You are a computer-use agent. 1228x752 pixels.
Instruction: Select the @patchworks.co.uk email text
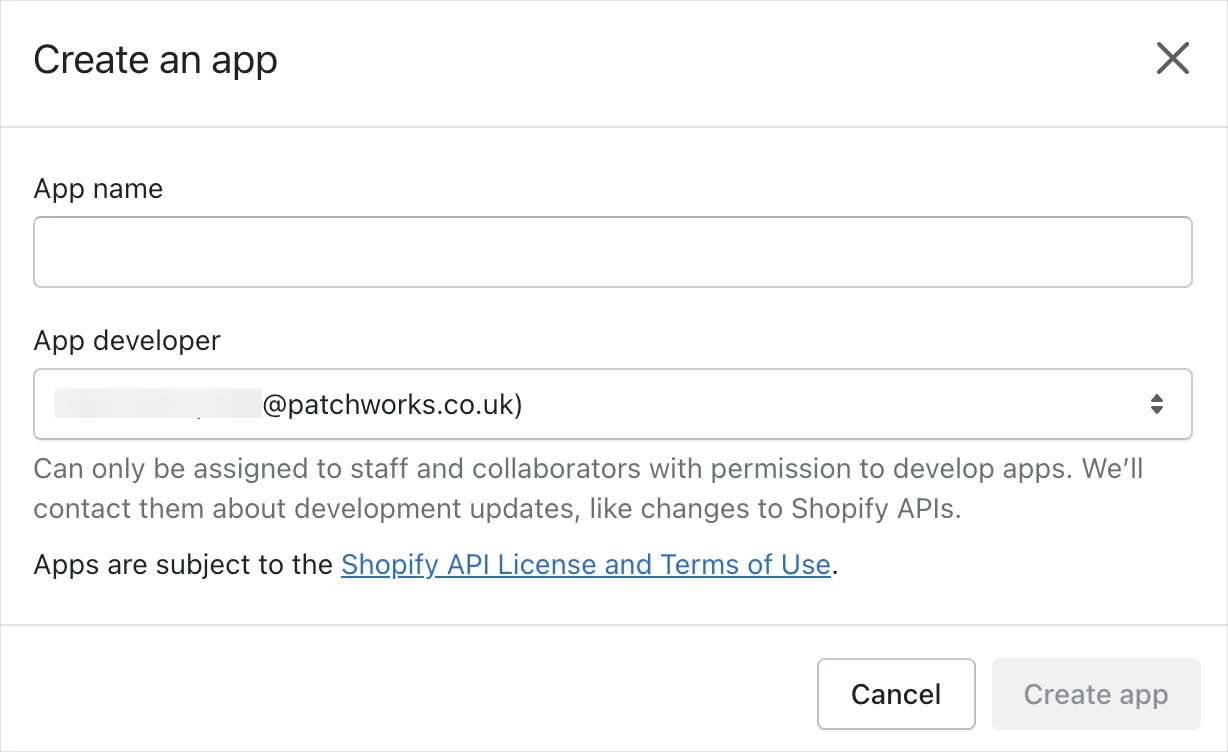click(x=392, y=405)
